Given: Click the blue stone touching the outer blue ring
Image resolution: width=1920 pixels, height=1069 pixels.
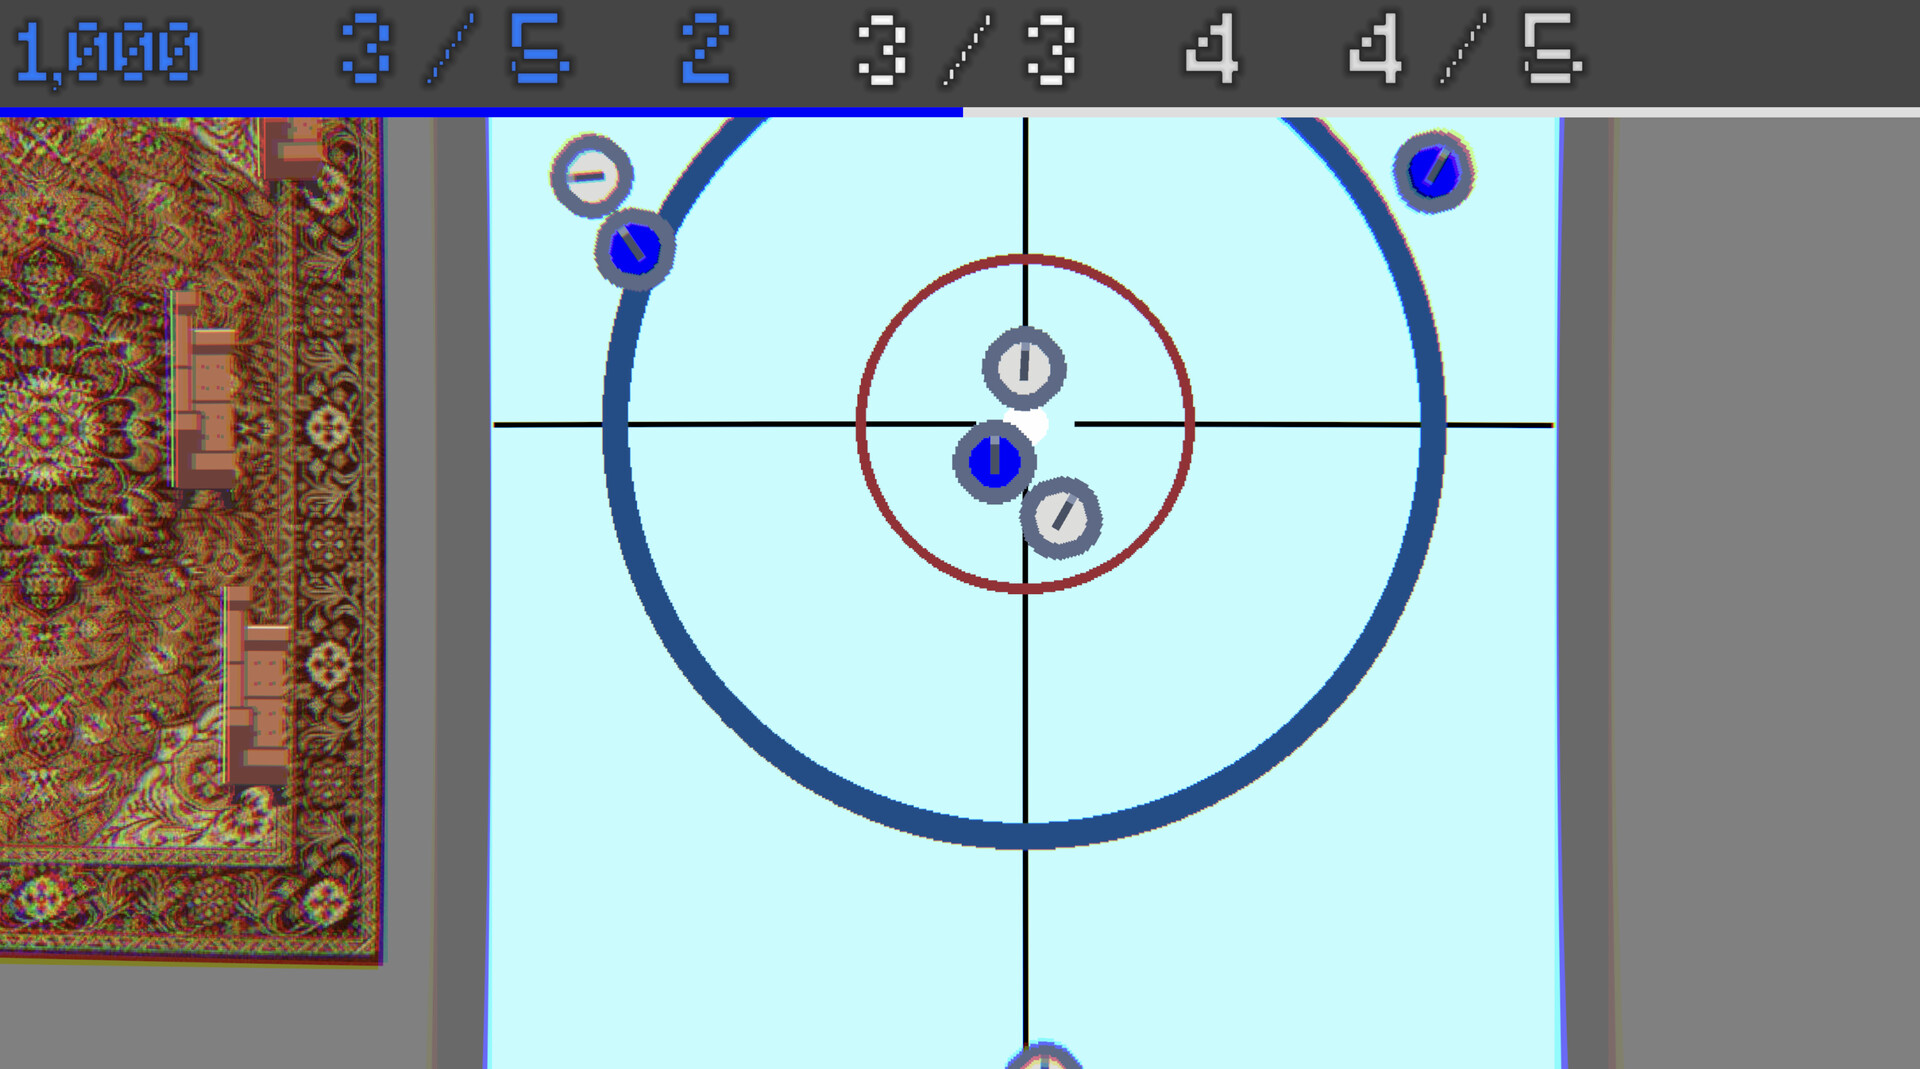Looking at the screenshot, I should click(637, 246).
